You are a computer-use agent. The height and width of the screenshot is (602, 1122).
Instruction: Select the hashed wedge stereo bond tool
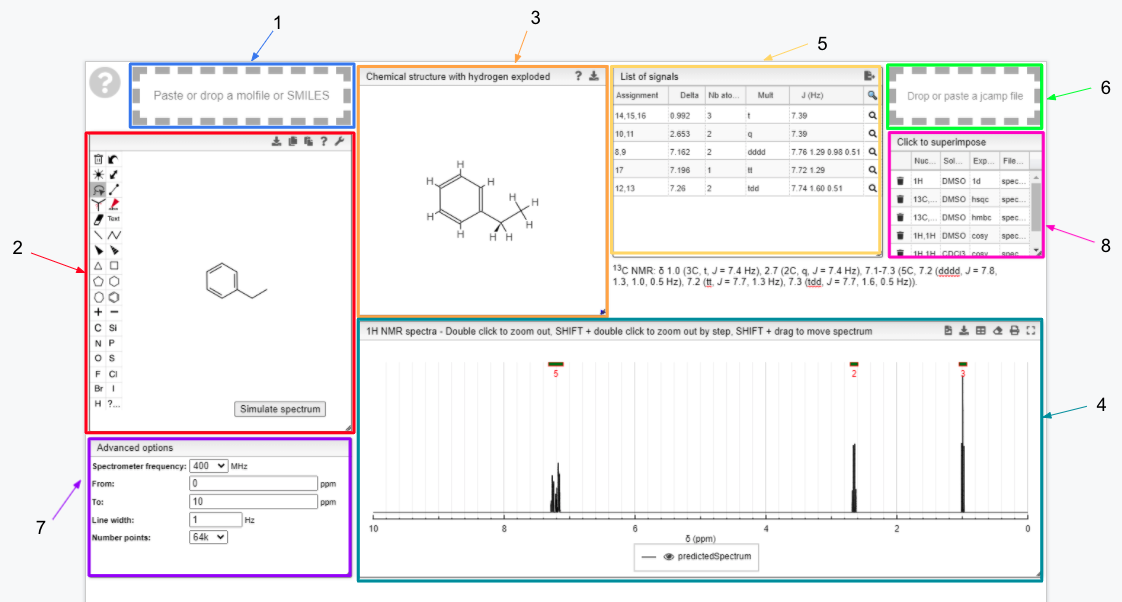[114, 251]
